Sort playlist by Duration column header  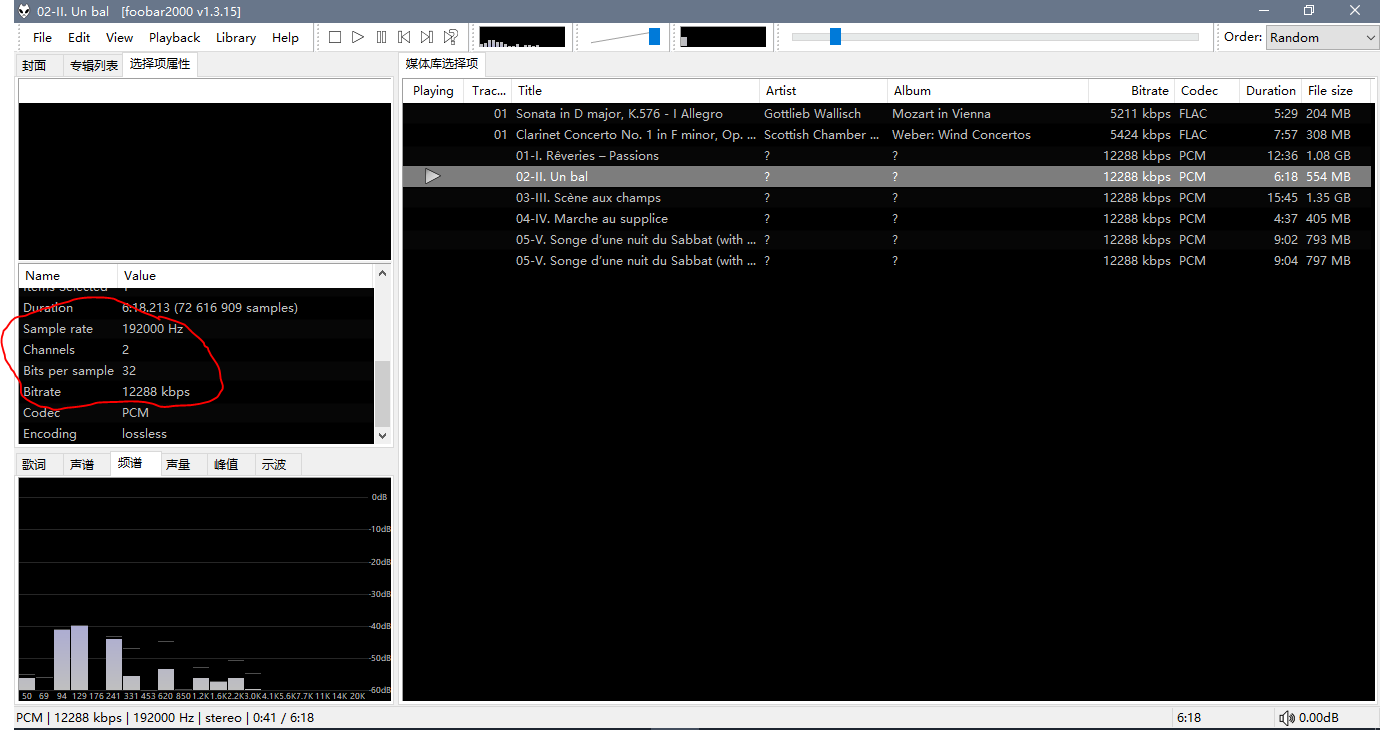coord(1270,90)
